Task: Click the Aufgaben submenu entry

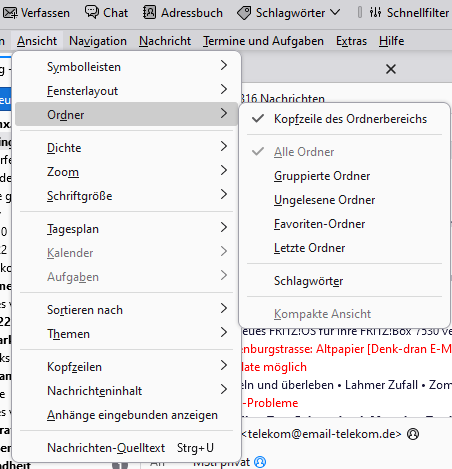Action: (x=126, y=277)
